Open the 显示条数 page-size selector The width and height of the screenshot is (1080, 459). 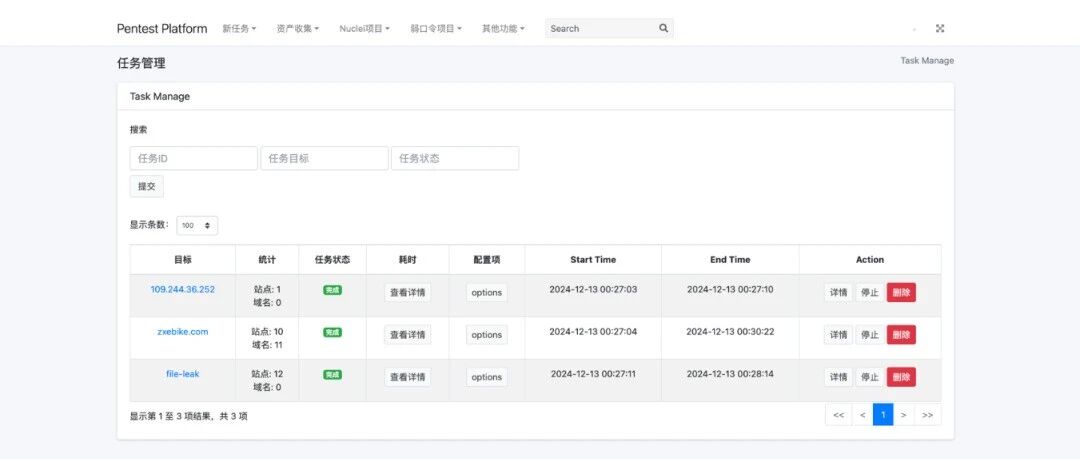tap(197, 225)
